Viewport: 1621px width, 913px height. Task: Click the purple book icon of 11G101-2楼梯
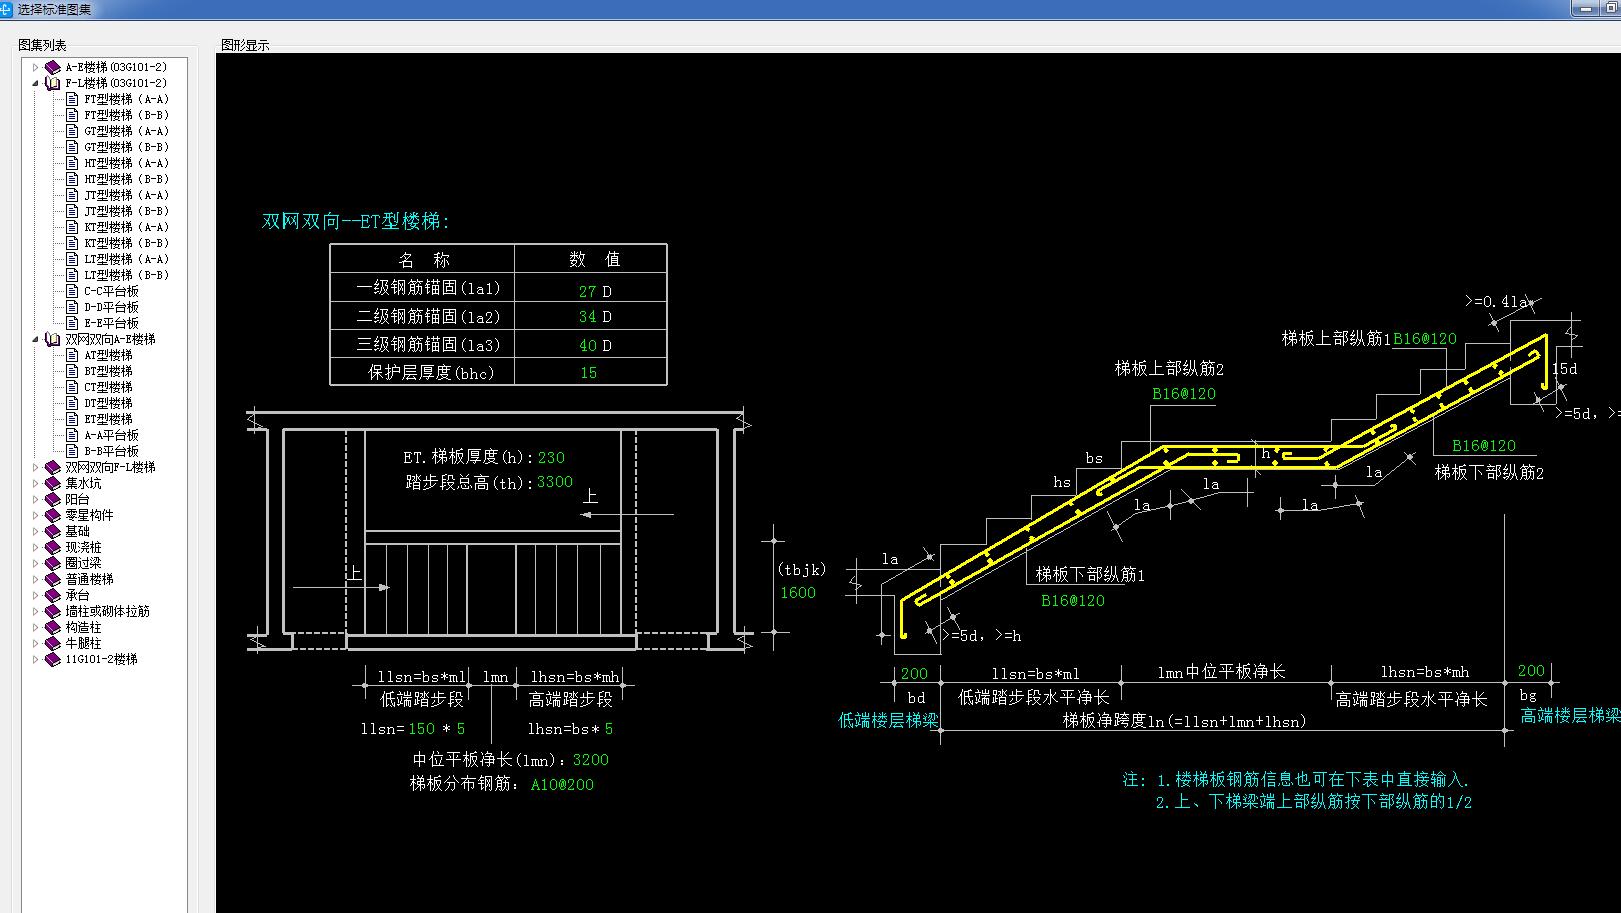point(53,659)
